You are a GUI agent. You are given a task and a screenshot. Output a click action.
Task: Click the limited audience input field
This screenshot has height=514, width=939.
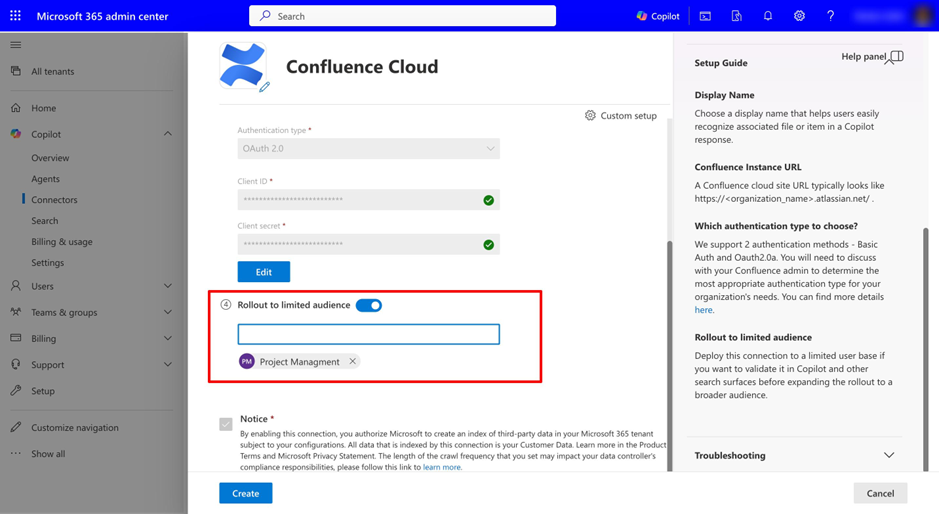368,334
